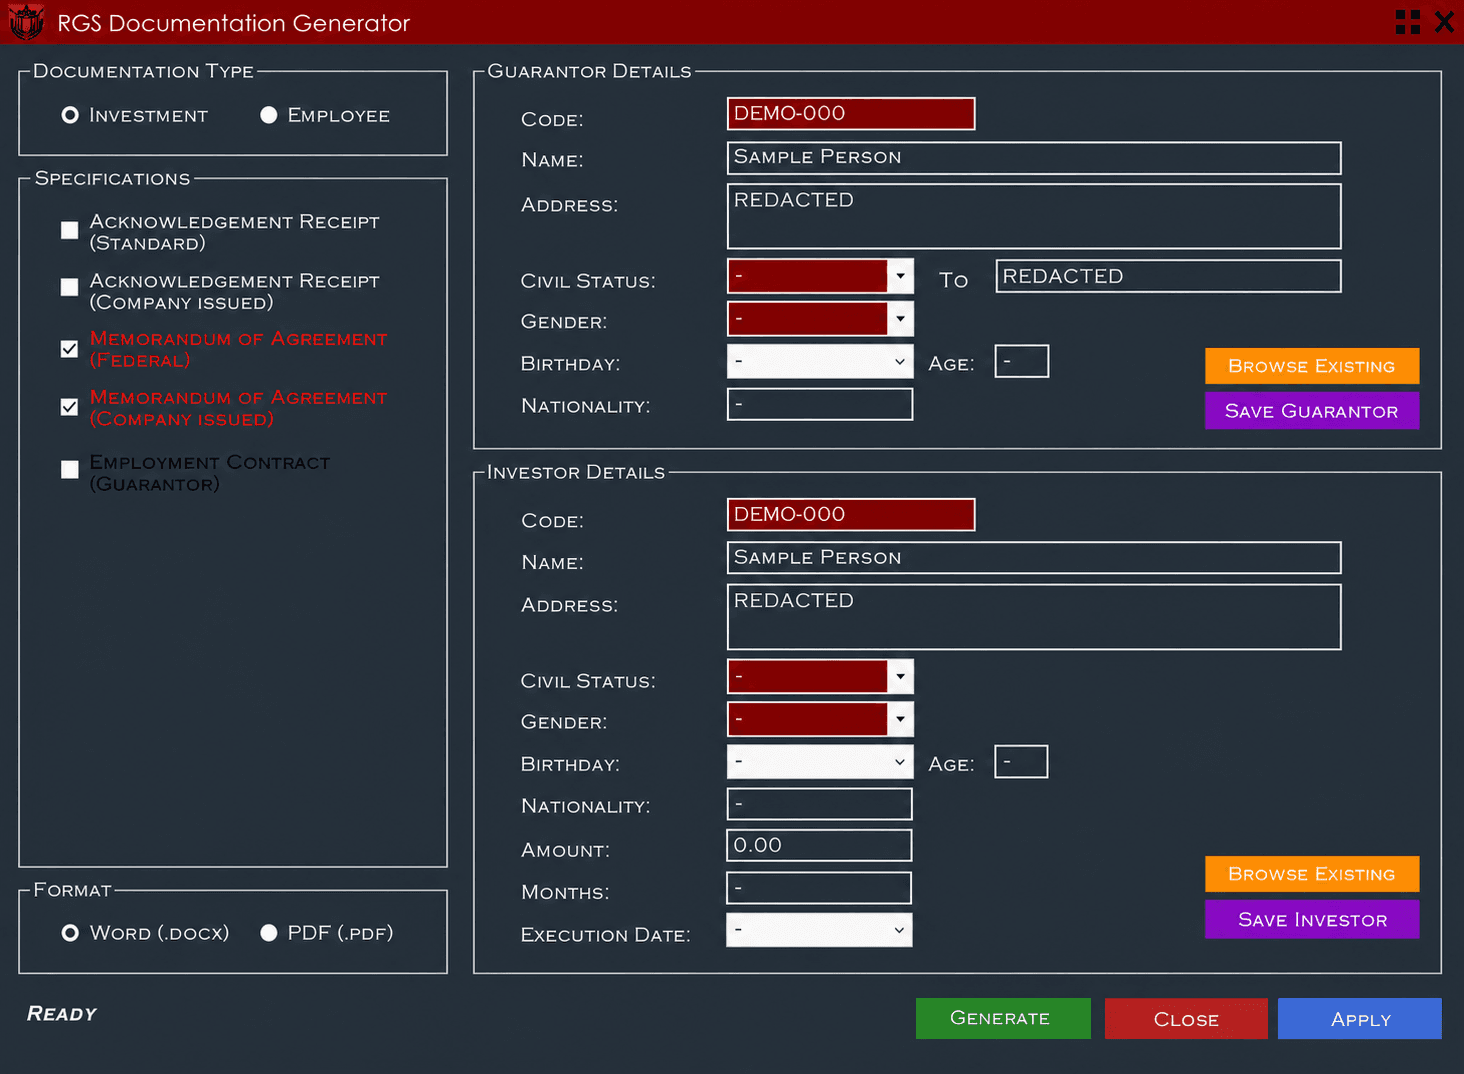The width and height of the screenshot is (1464, 1074).
Task: Click Investor Nationality field
Action: click(819, 804)
